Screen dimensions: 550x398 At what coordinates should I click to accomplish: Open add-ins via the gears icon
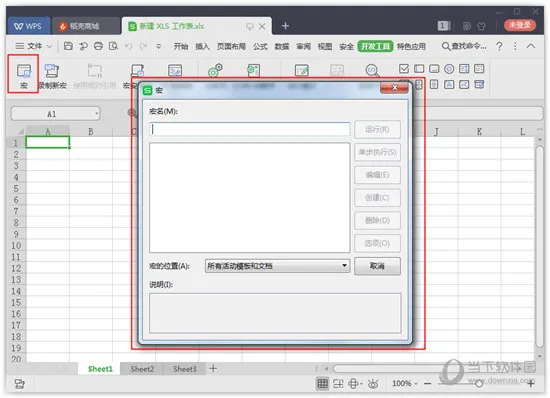click(215, 70)
